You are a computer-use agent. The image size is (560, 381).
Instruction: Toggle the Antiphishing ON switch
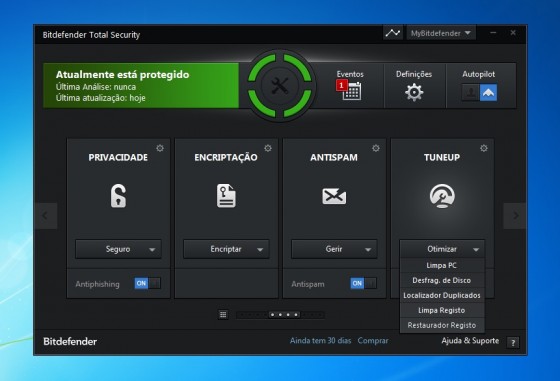click(x=148, y=284)
